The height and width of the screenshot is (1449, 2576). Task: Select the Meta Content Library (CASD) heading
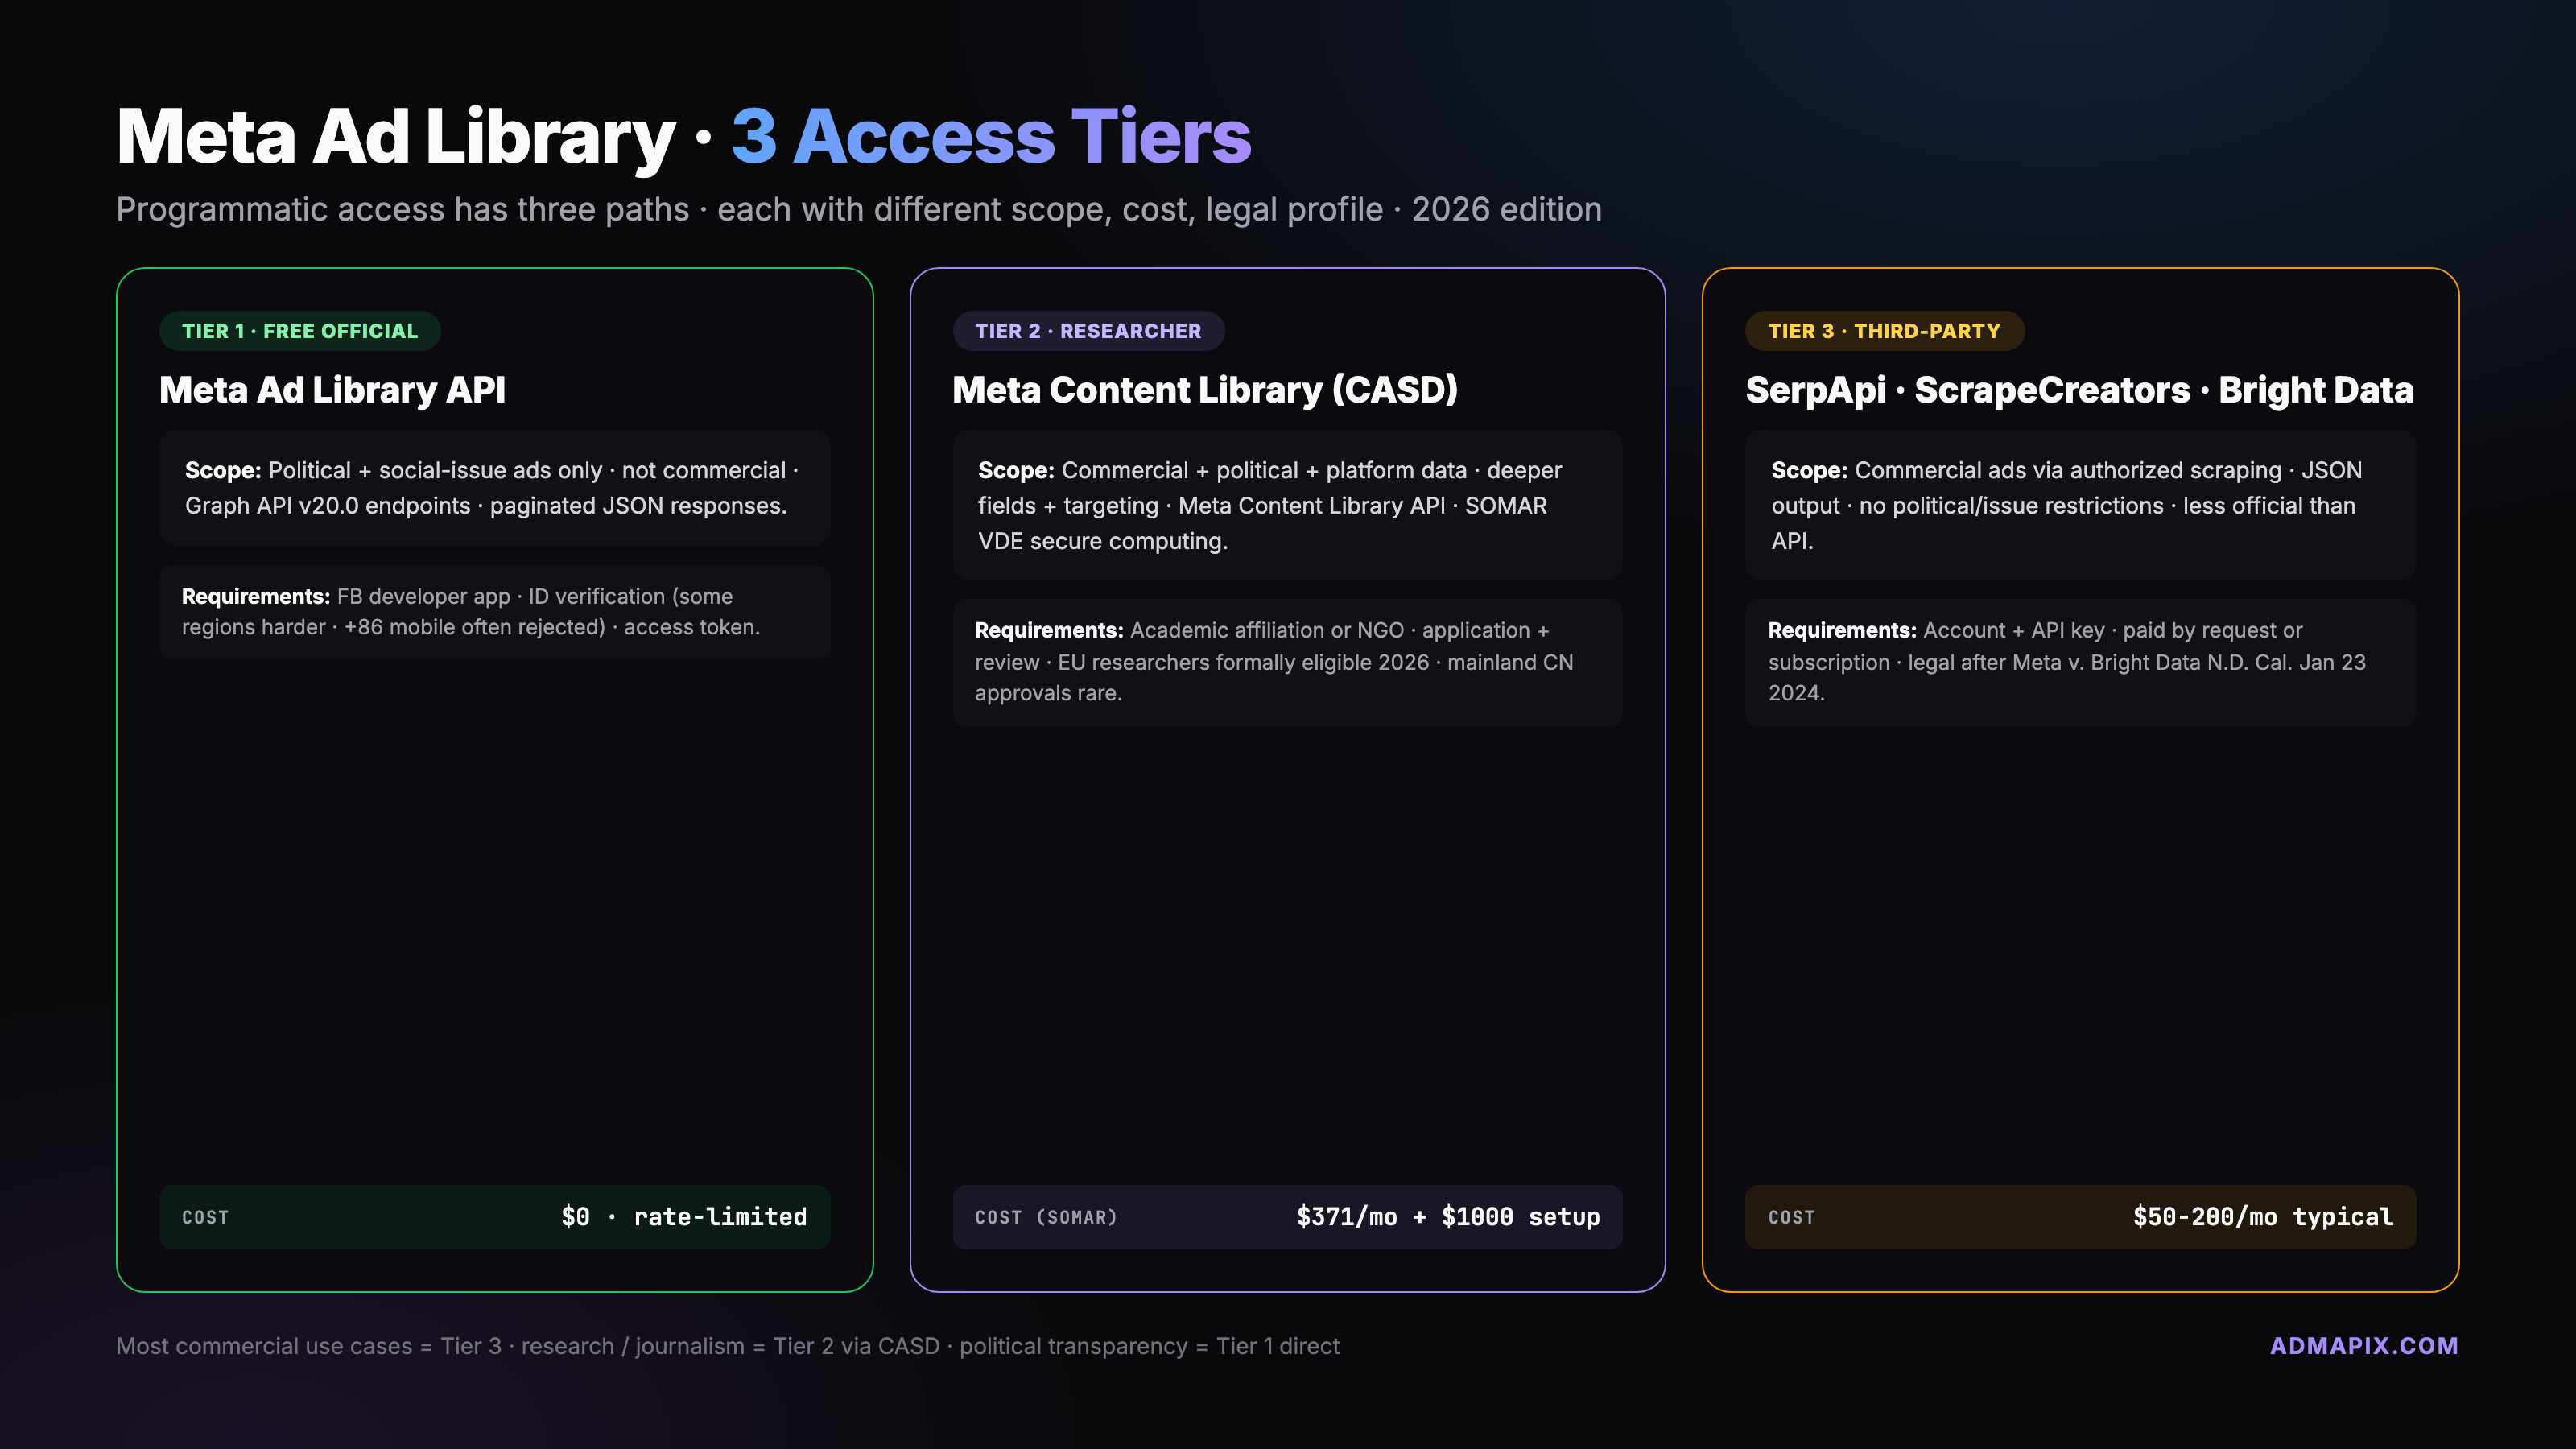1204,390
